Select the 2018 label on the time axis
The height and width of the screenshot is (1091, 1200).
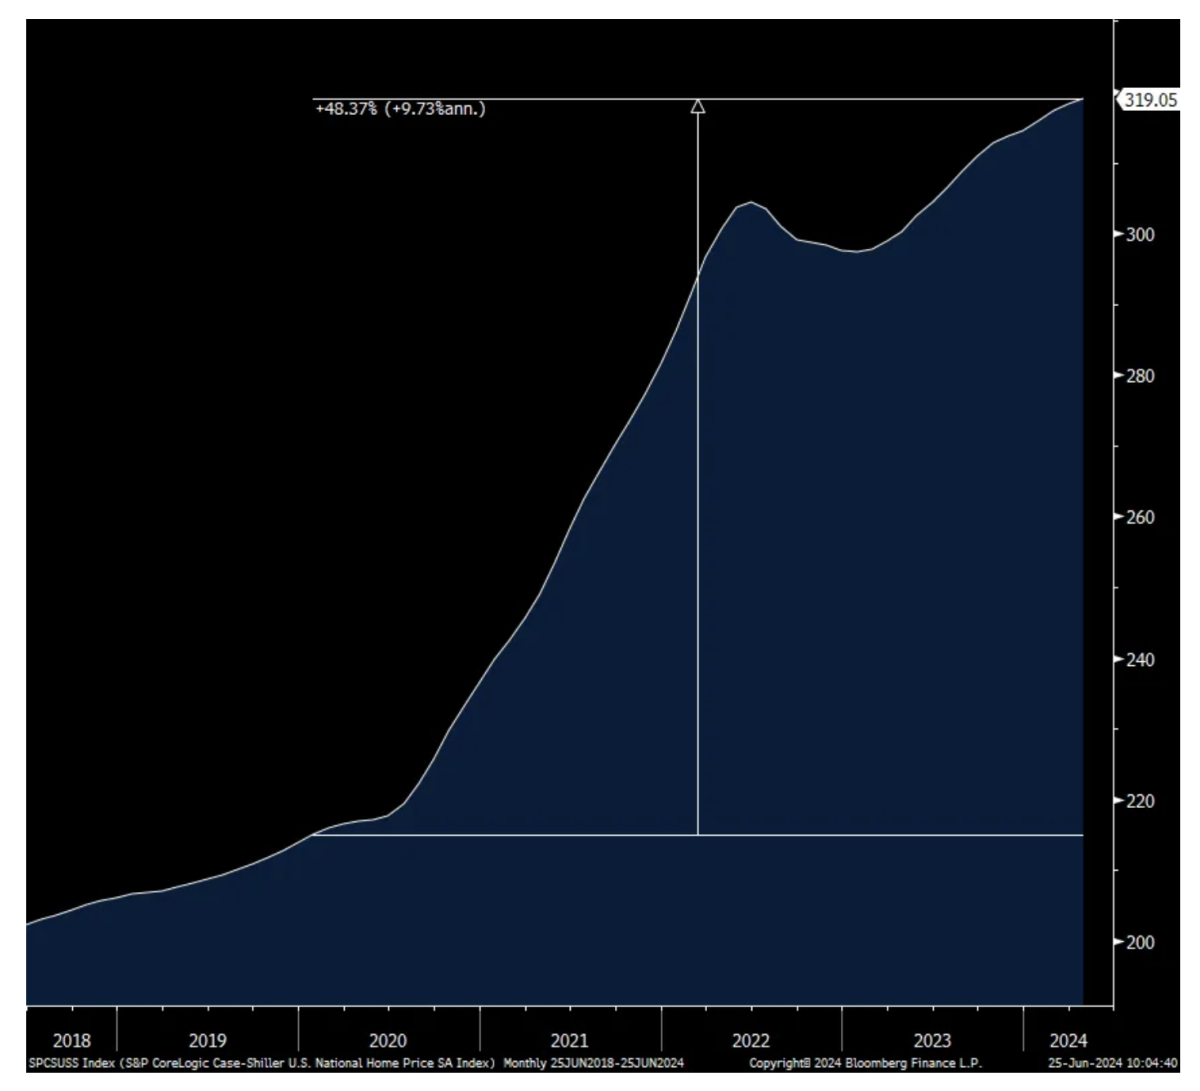(70, 1040)
